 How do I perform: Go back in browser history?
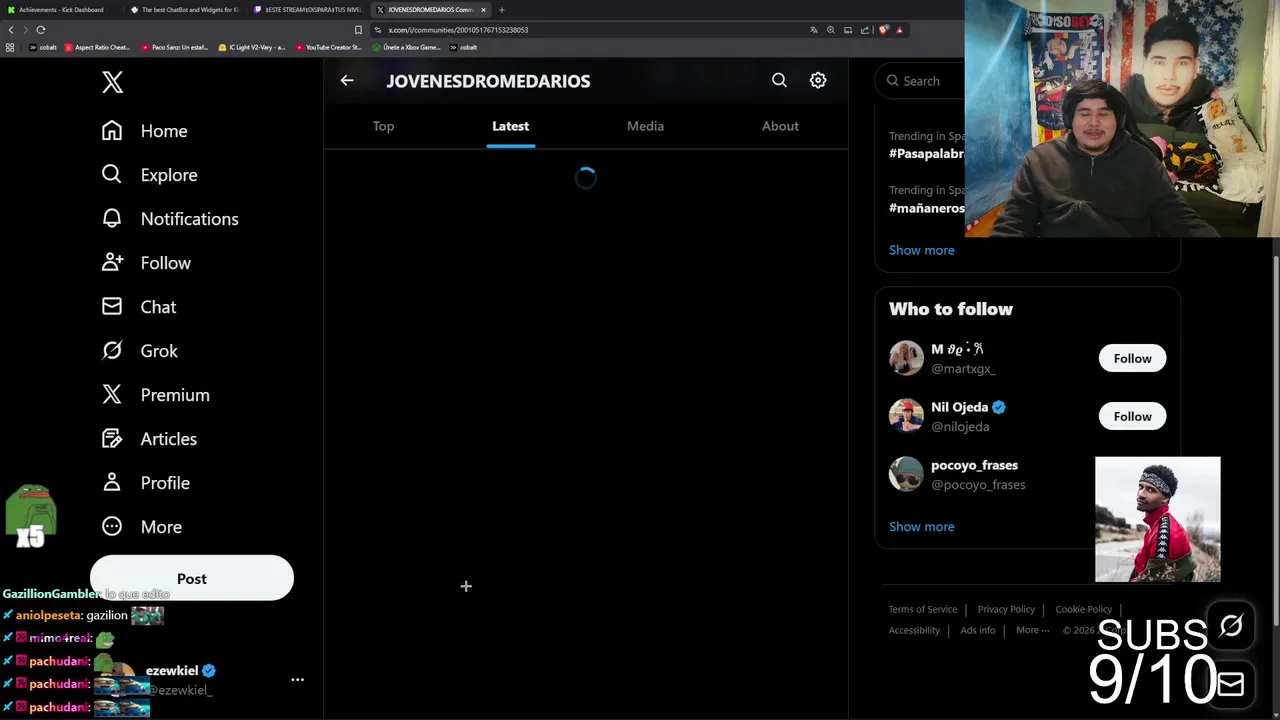(x=11, y=30)
